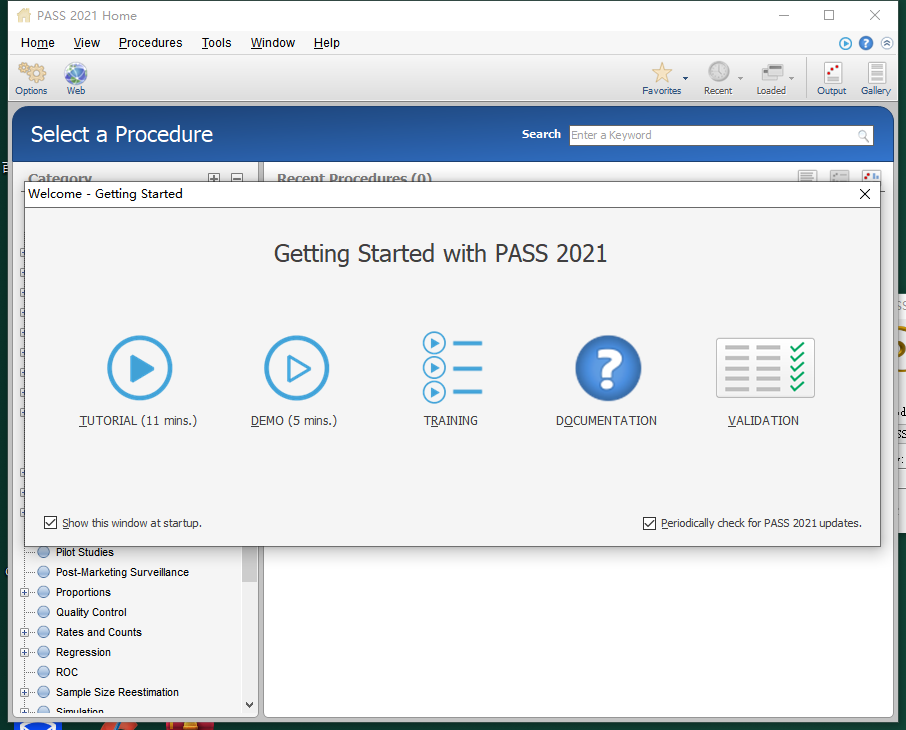
Task: Click the Proportions category circle icon
Action: [x=43, y=592]
